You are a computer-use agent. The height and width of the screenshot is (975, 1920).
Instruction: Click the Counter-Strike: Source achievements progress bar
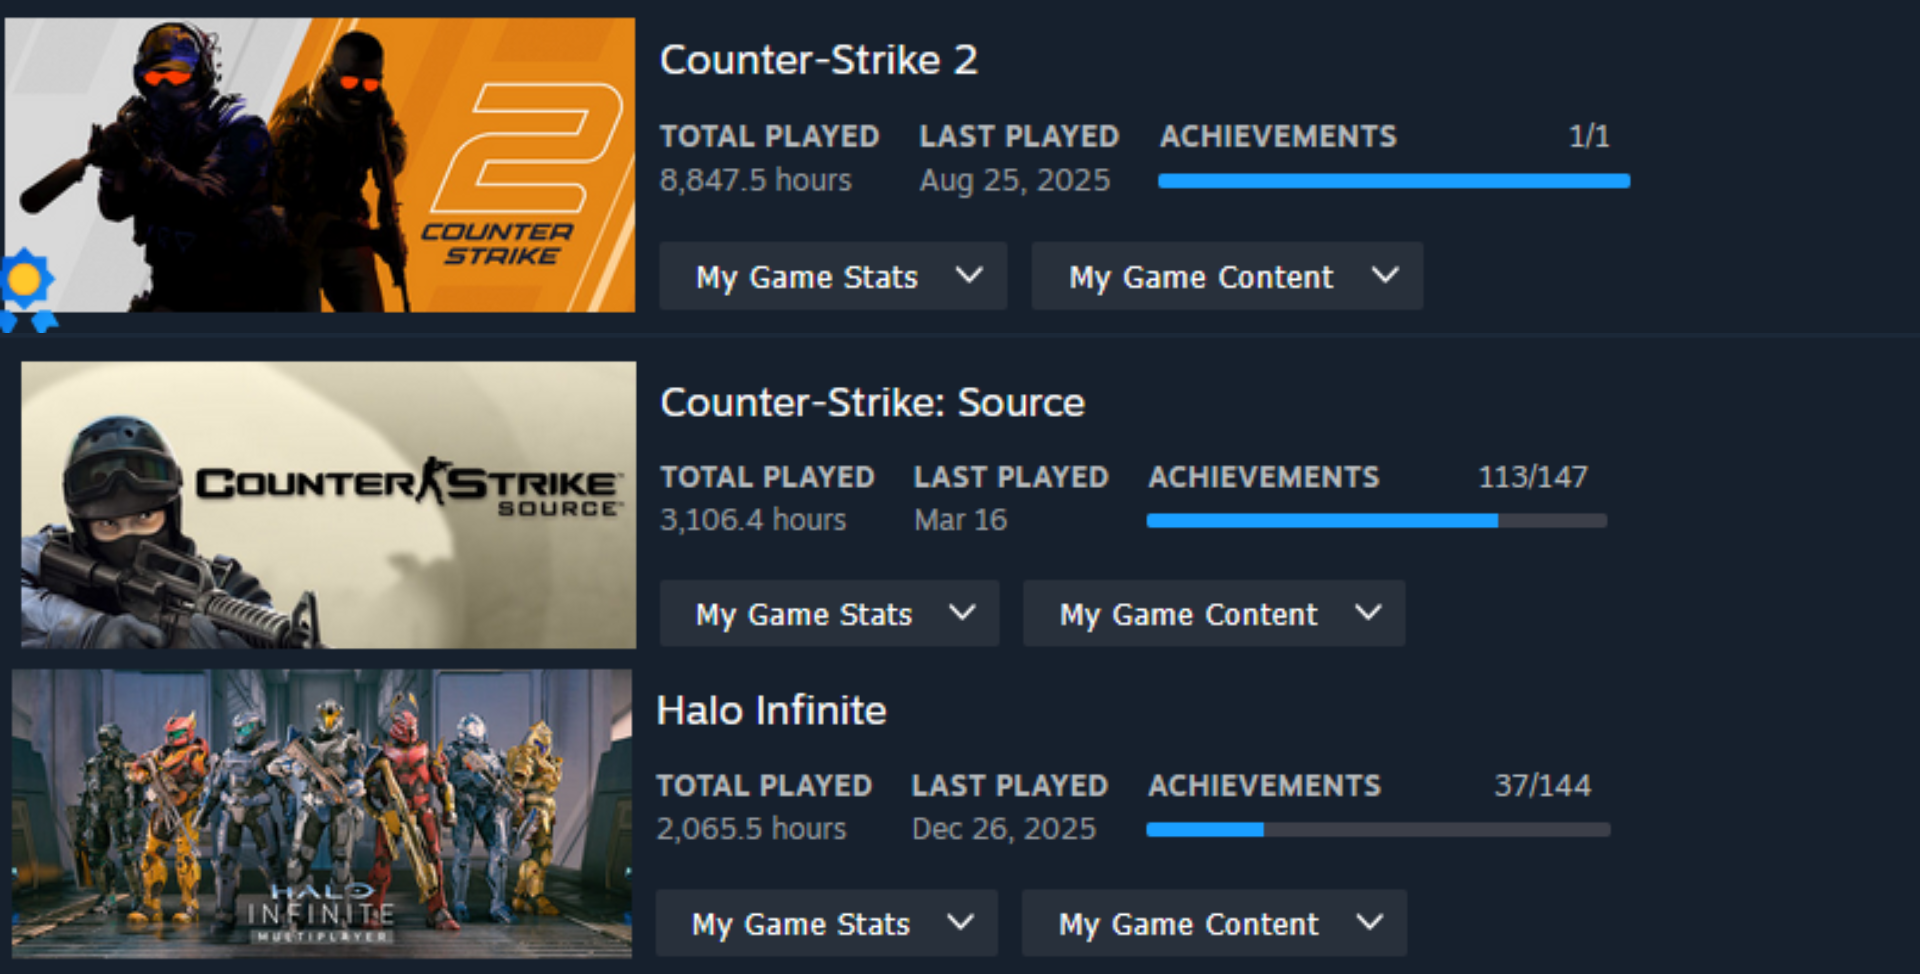click(x=1376, y=521)
